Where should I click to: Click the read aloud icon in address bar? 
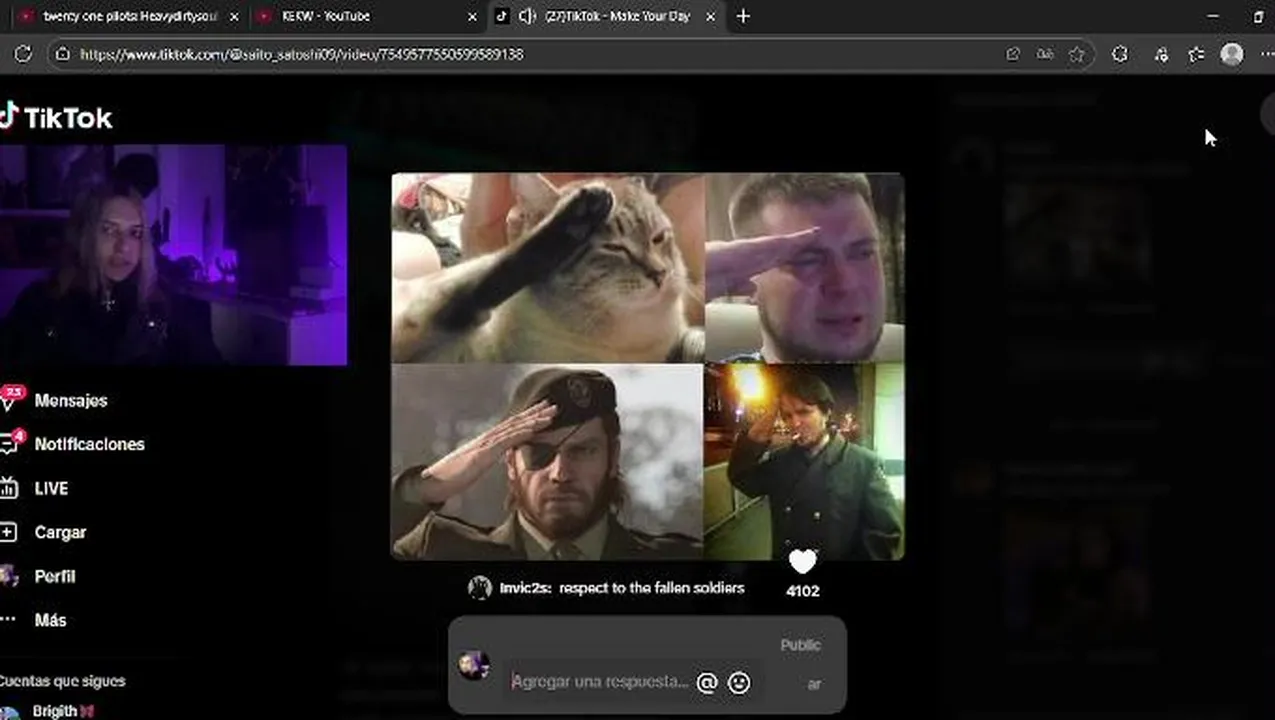(1045, 54)
